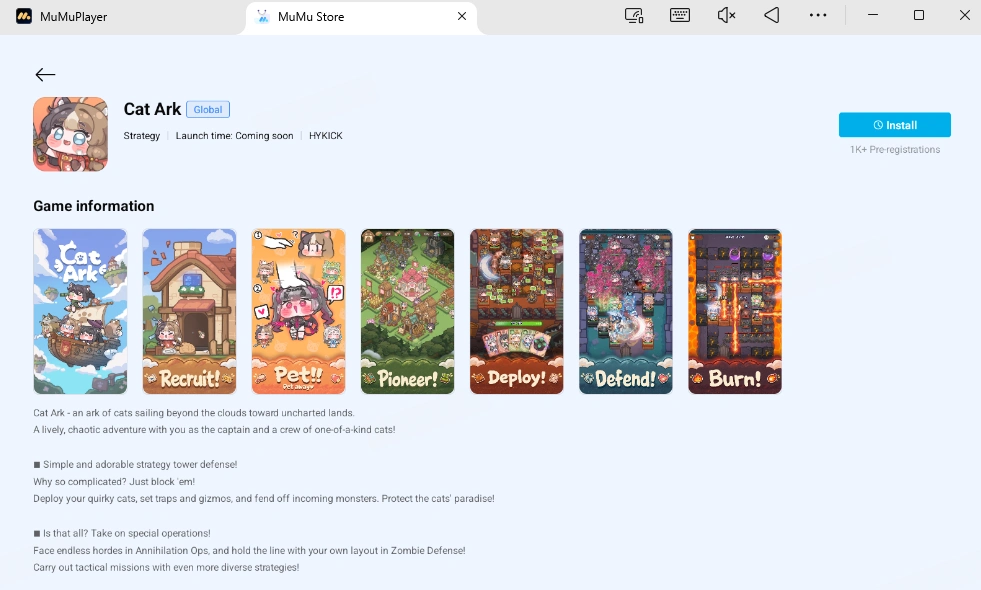Image resolution: width=981 pixels, height=590 pixels.
Task: Close the MuMu Store tab
Action: click(x=462, y=16)
